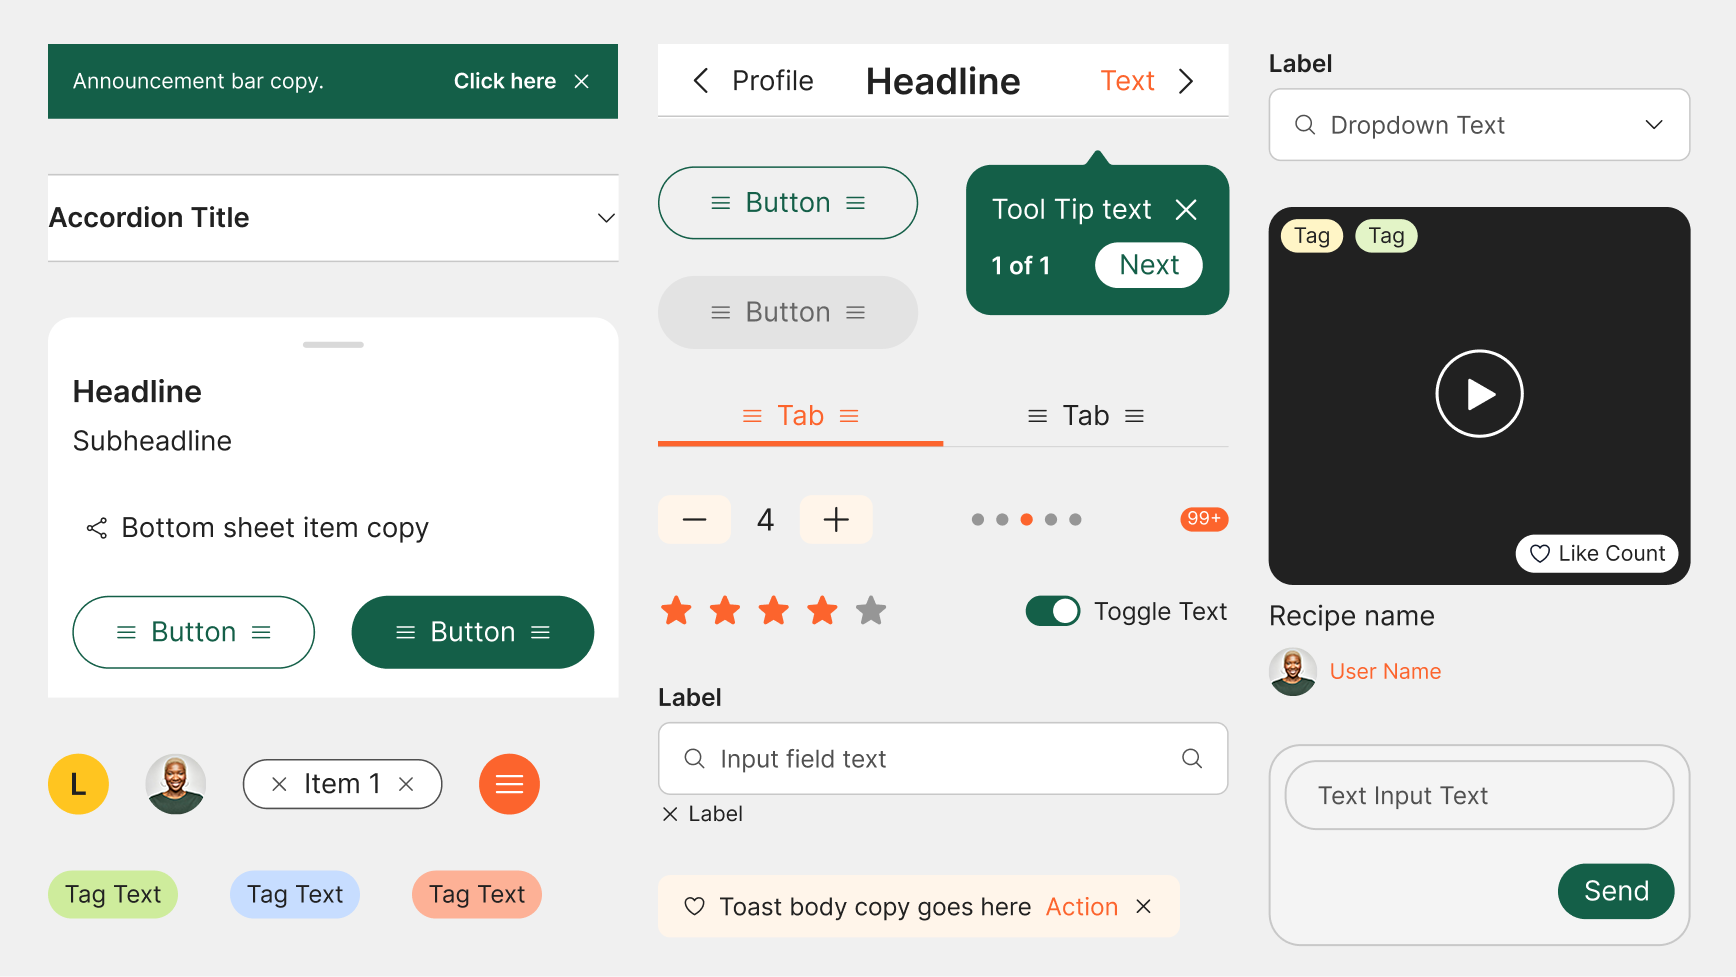Viewport: 1736px width, 977px height.
Task: Click the share icon beside Bottom sheet item copy
Action: (97, 528)
